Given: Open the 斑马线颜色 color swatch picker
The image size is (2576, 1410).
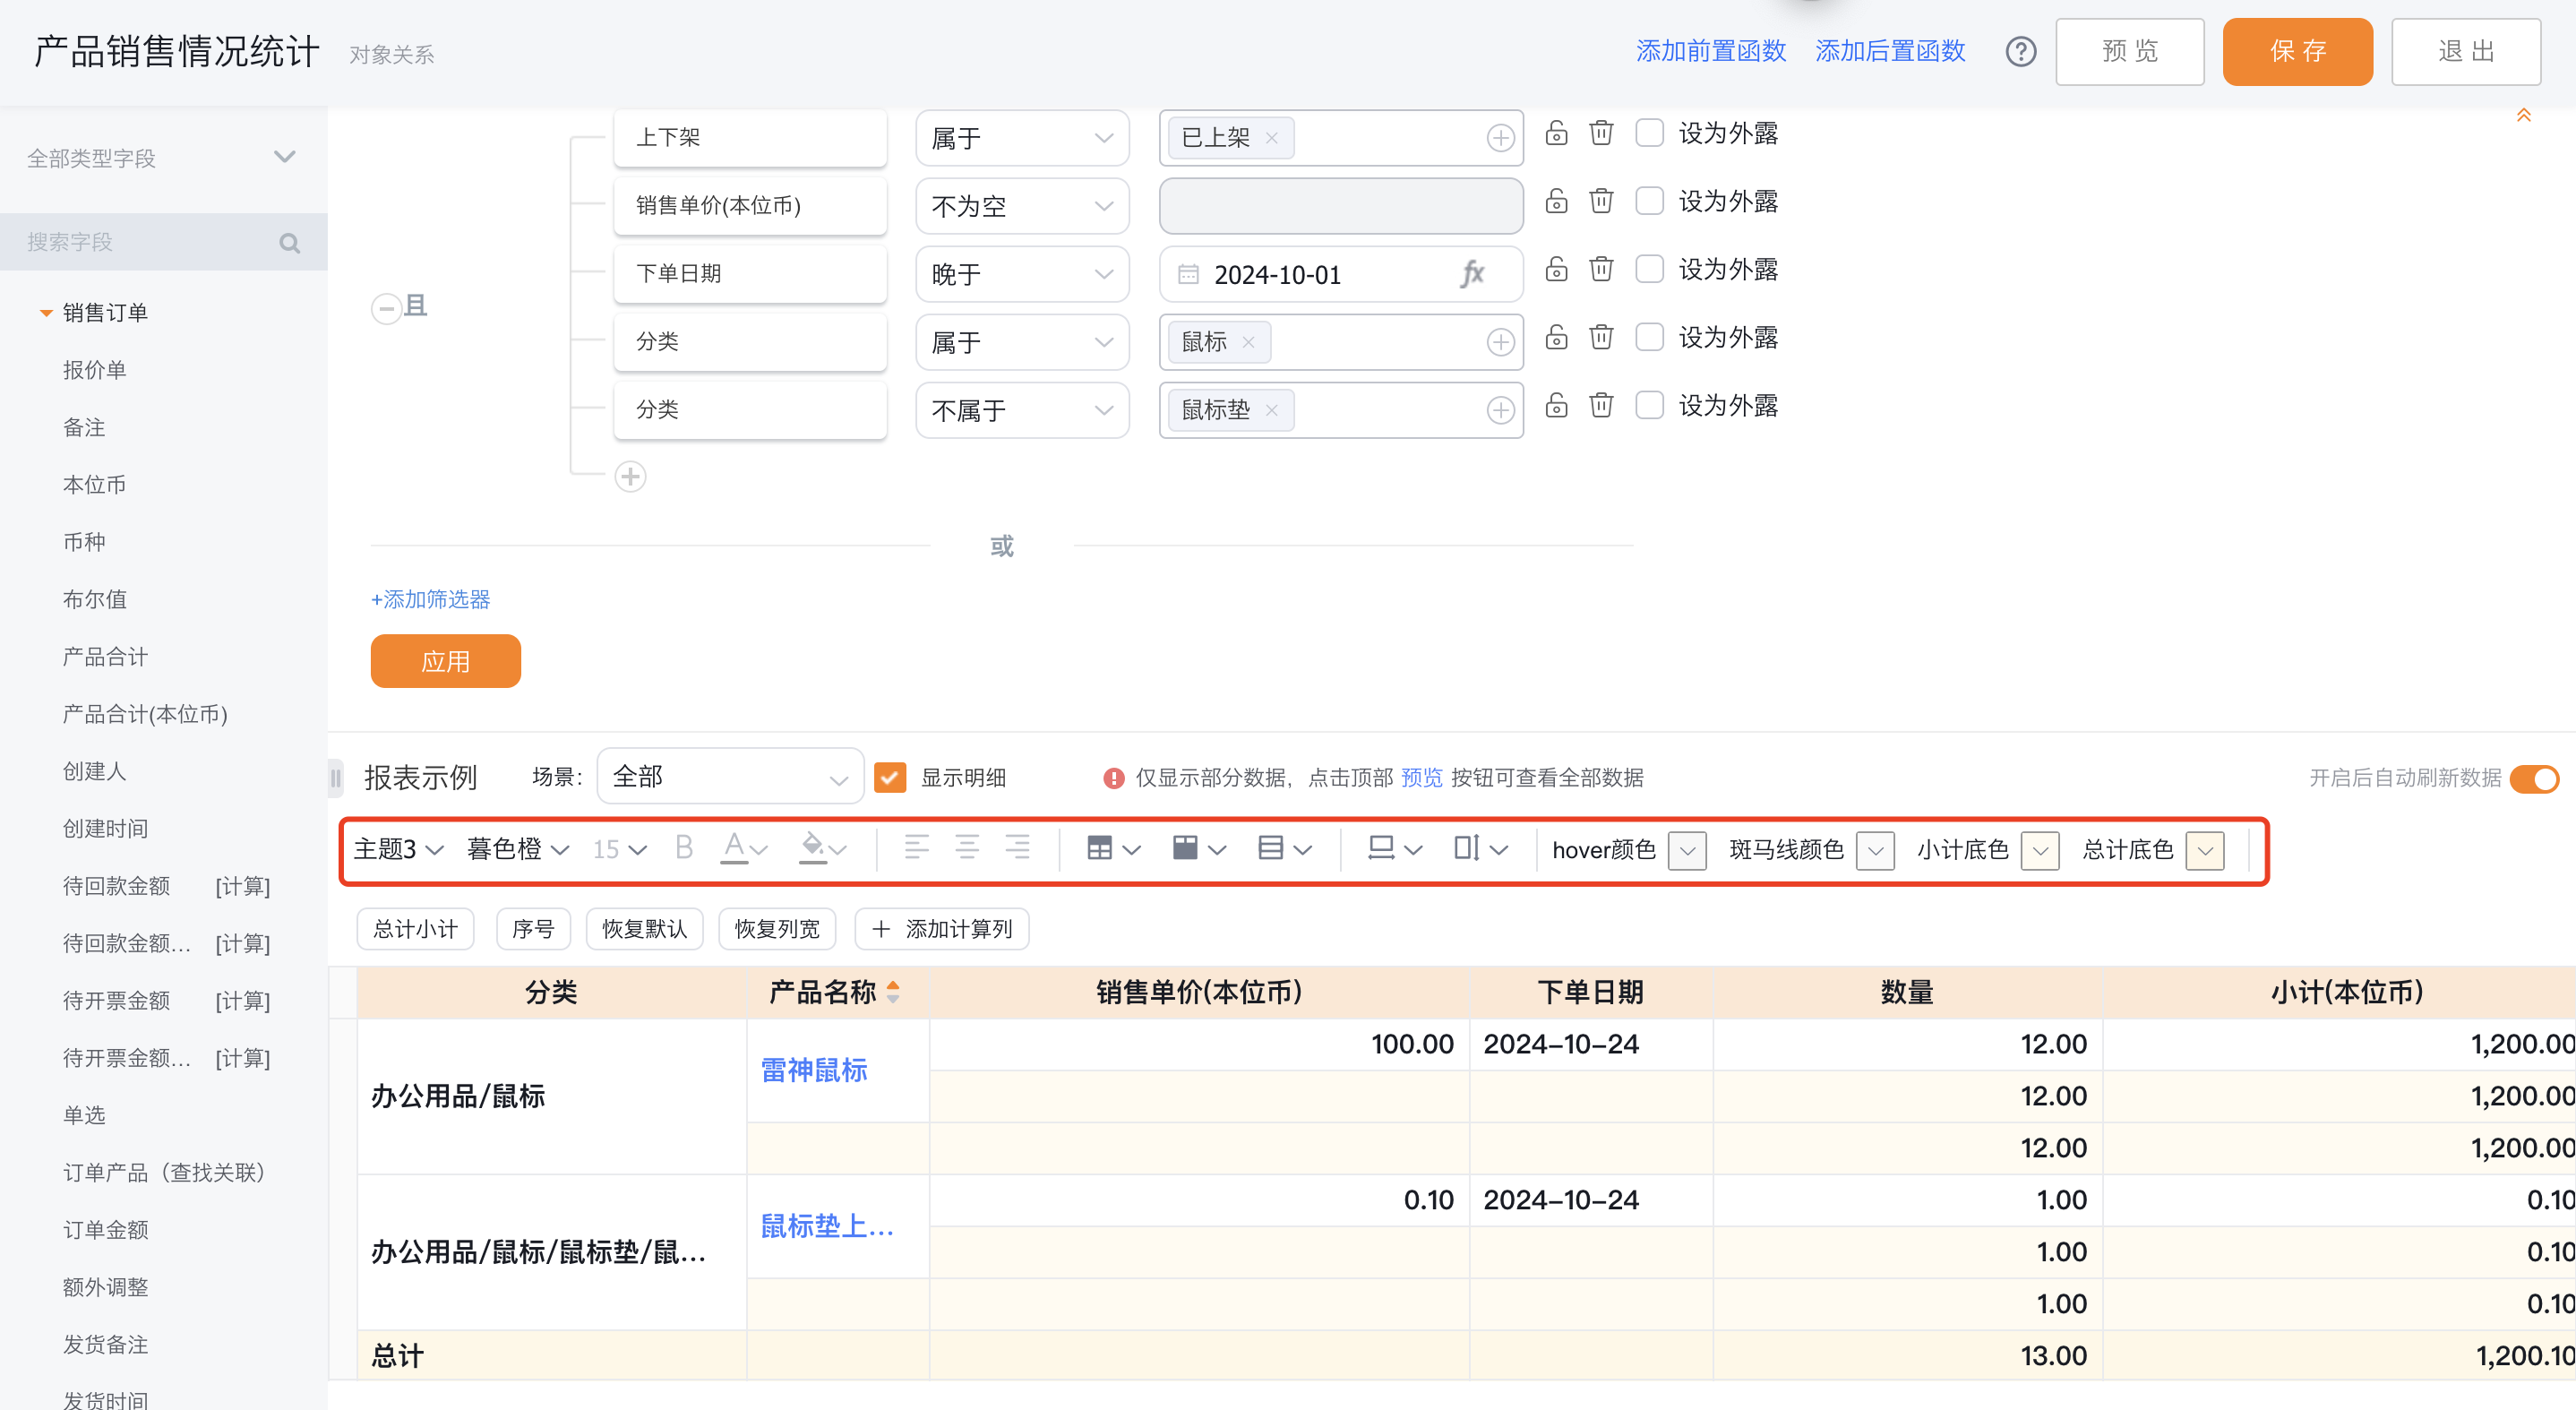Looking at the screenshot, I should point(1877,851).
